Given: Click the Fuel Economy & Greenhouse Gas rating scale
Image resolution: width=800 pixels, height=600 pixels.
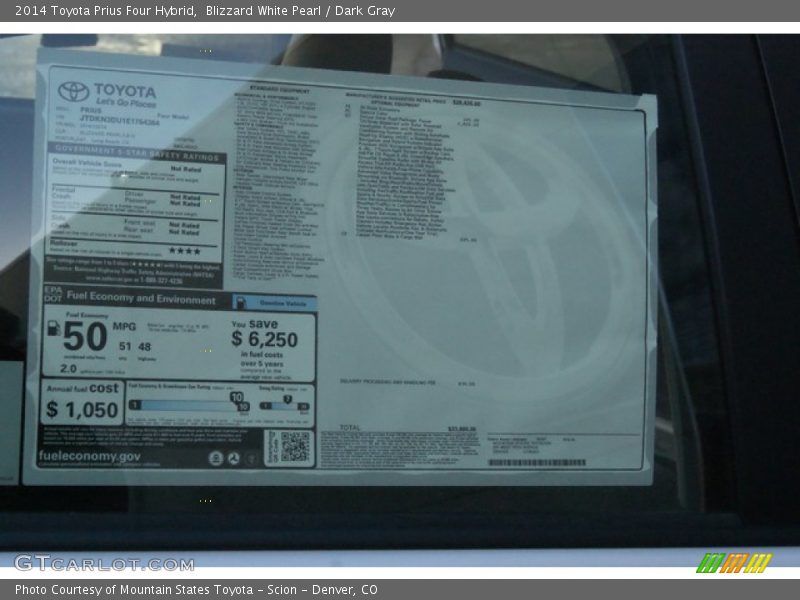Looking at the screenshot, I should point(189,404).
